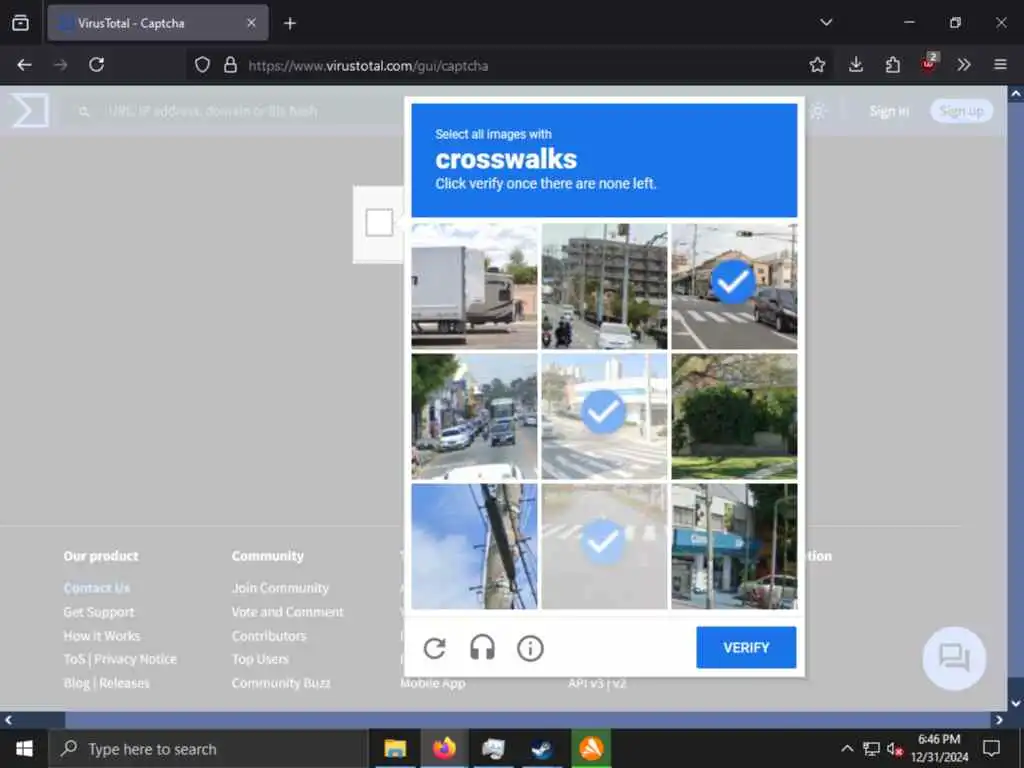The height and width of the screenshot is (768, 1024).
Task: Select the utility pole against sky tile
Action: tap(474, 546)
